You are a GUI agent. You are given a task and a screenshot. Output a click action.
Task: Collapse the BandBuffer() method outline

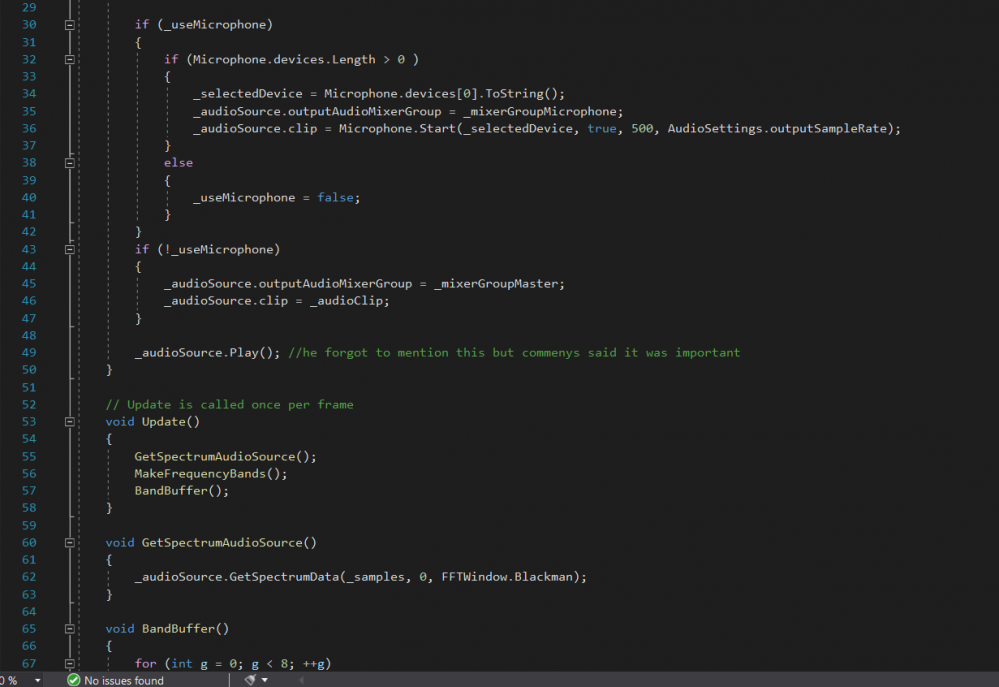coord(69,629)
